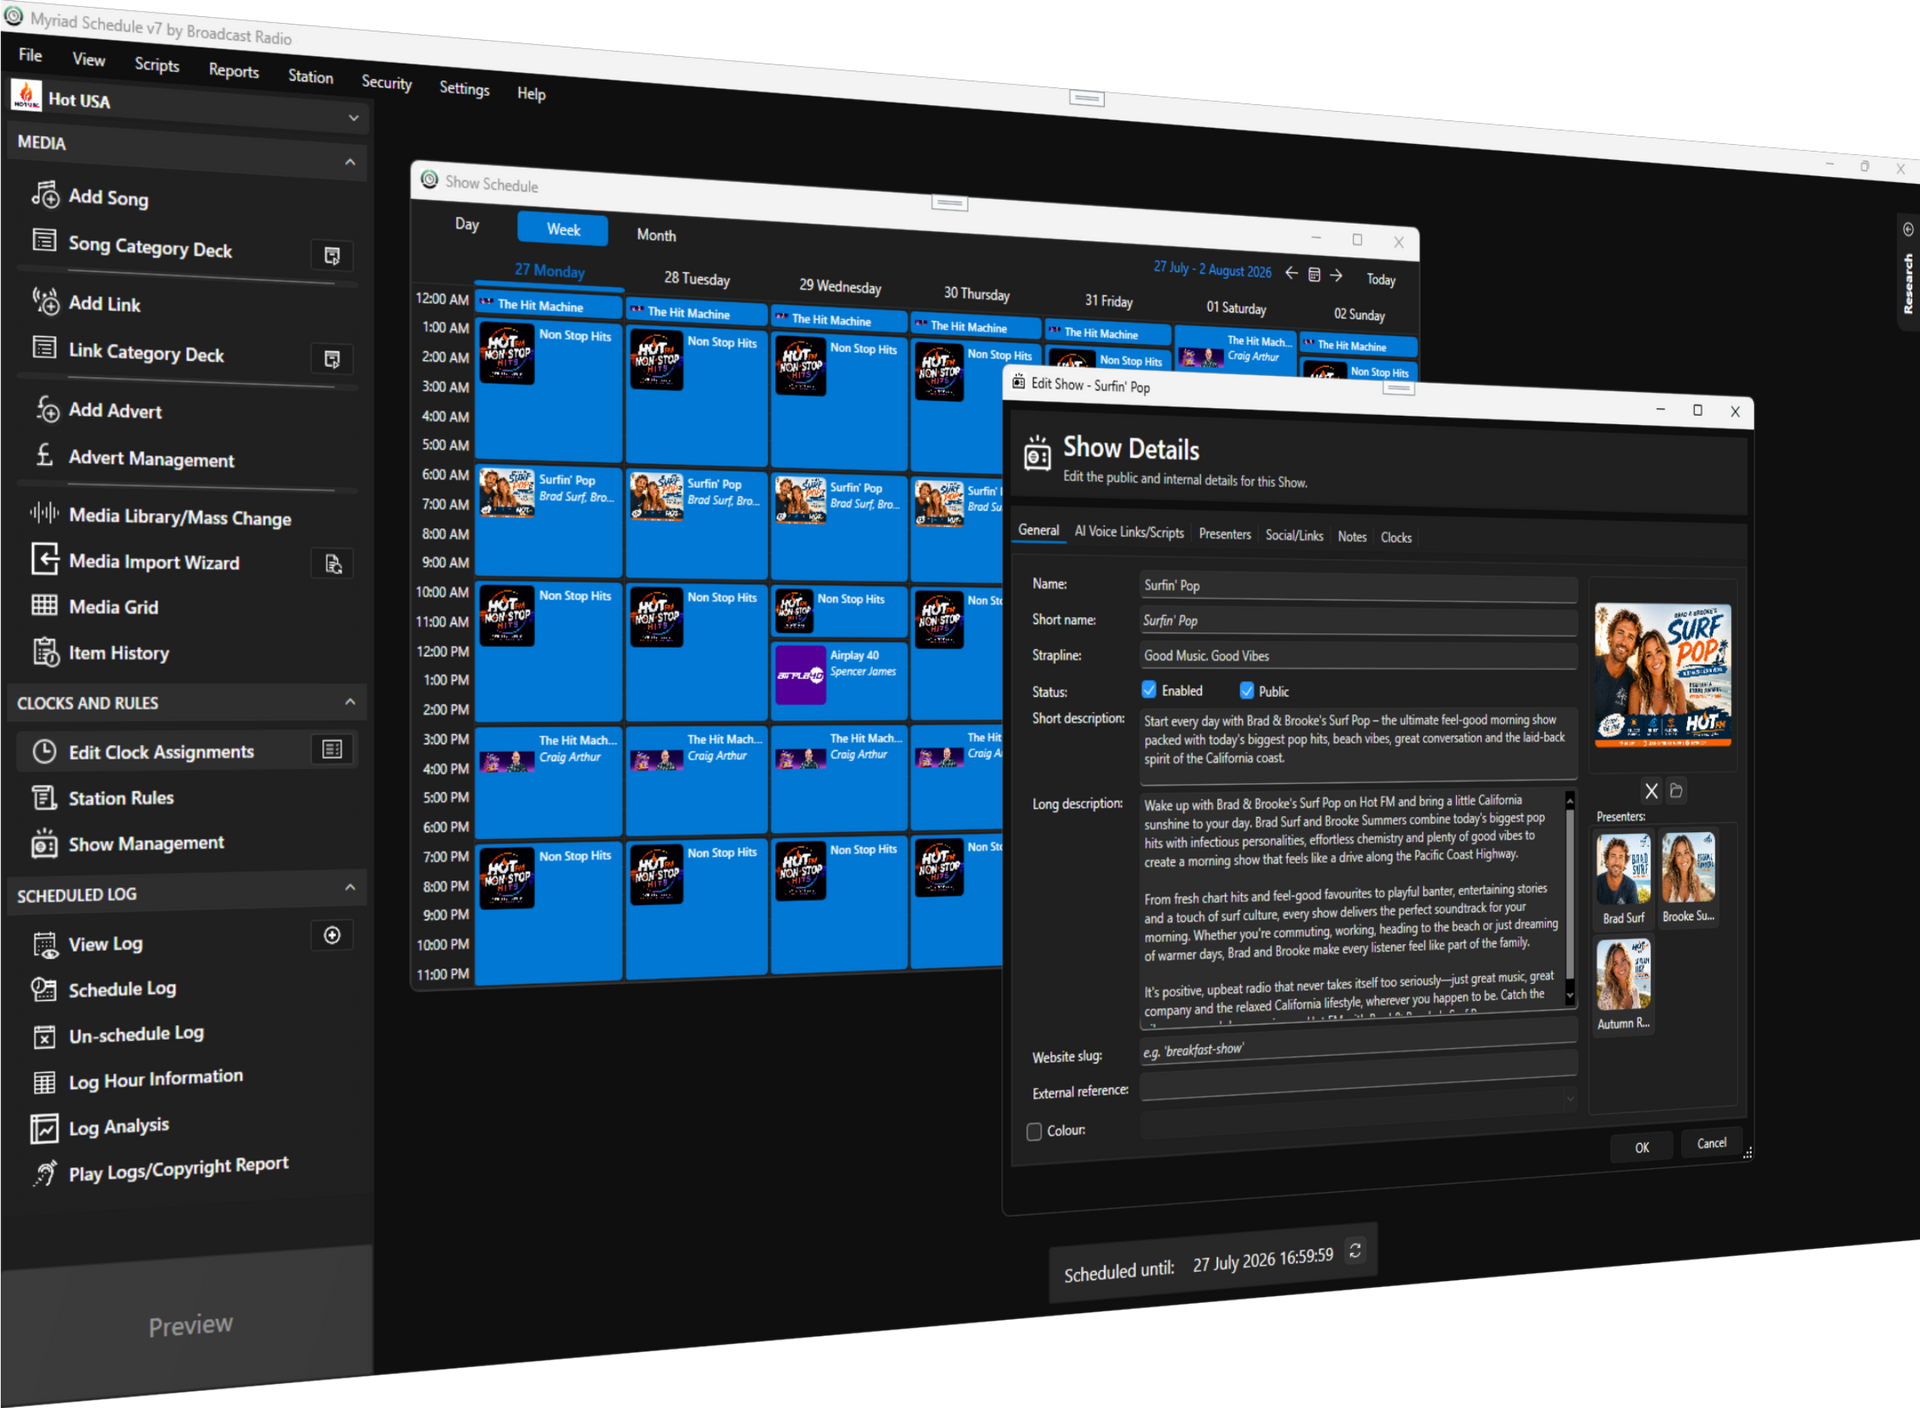The image size is (1920, 1408).
Task: Click the Add Link icon
Action: [x=45, y=300]
